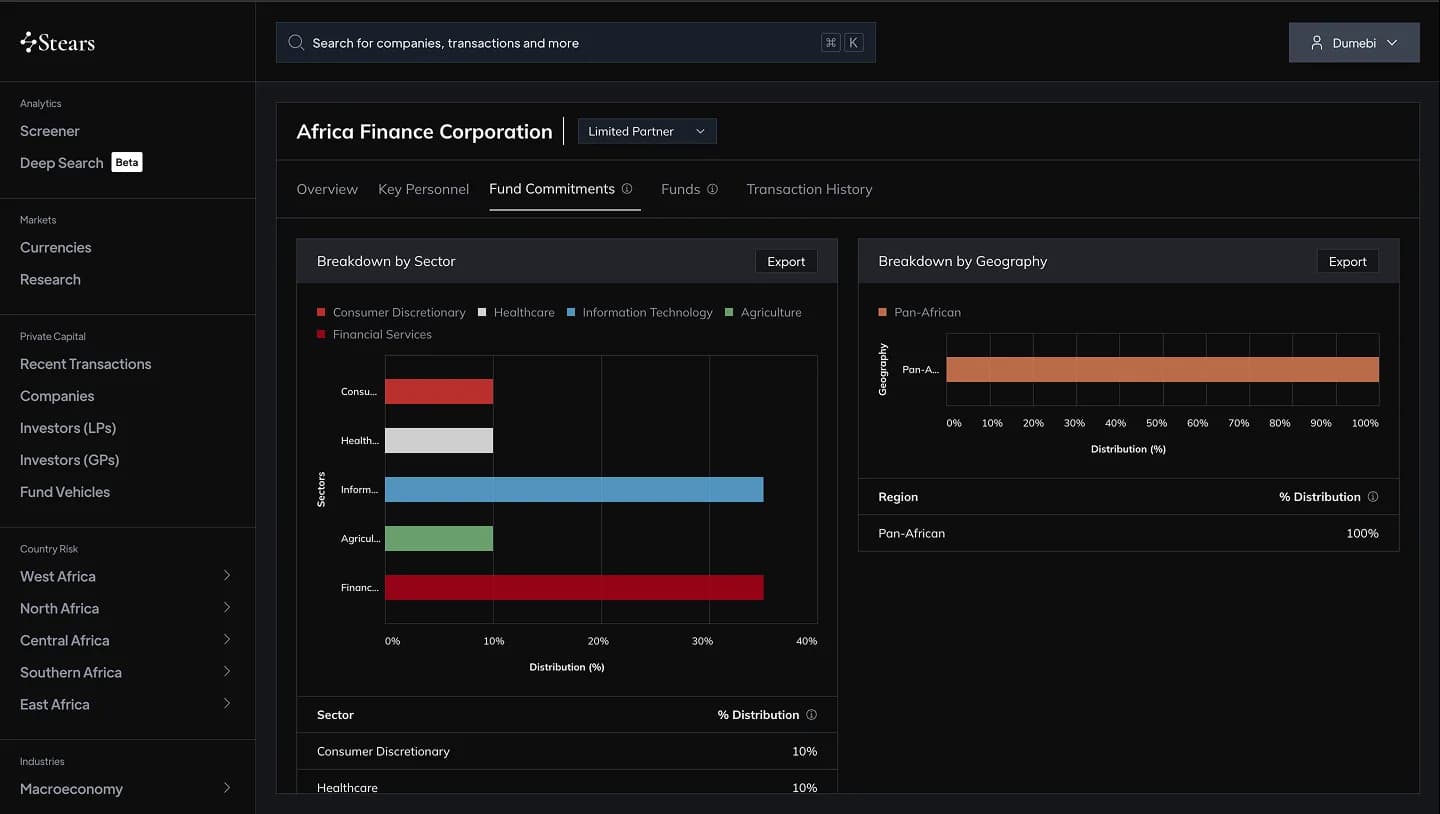Viewport: 1440px width, 814px height.
Task: Go to Currencies under Markets
Action: tap(56, 247)
